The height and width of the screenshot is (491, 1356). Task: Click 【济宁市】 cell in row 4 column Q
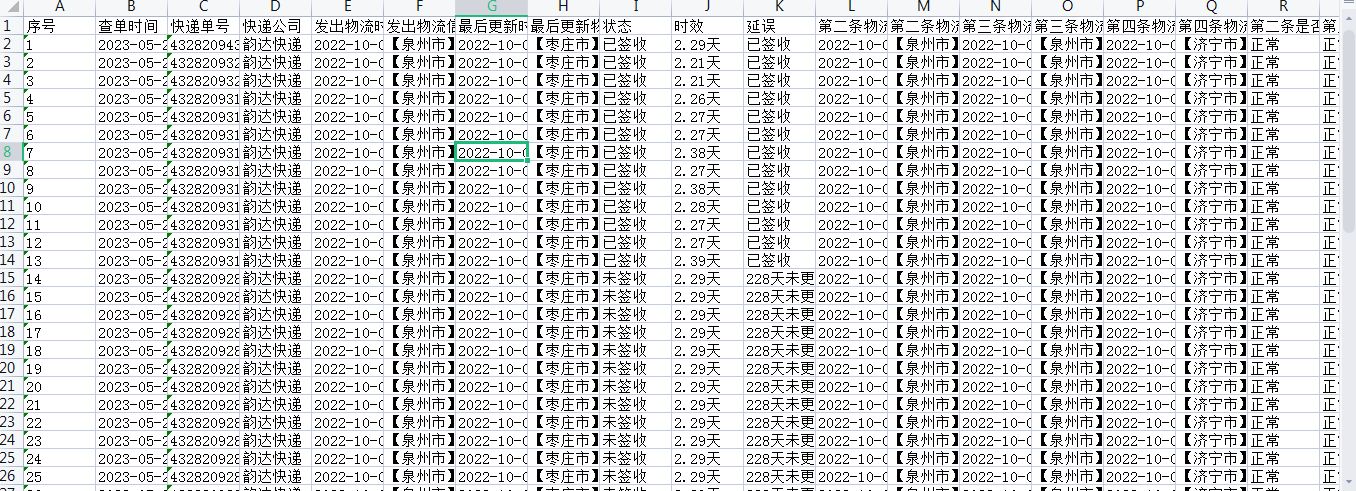[x=1212, y=80]
